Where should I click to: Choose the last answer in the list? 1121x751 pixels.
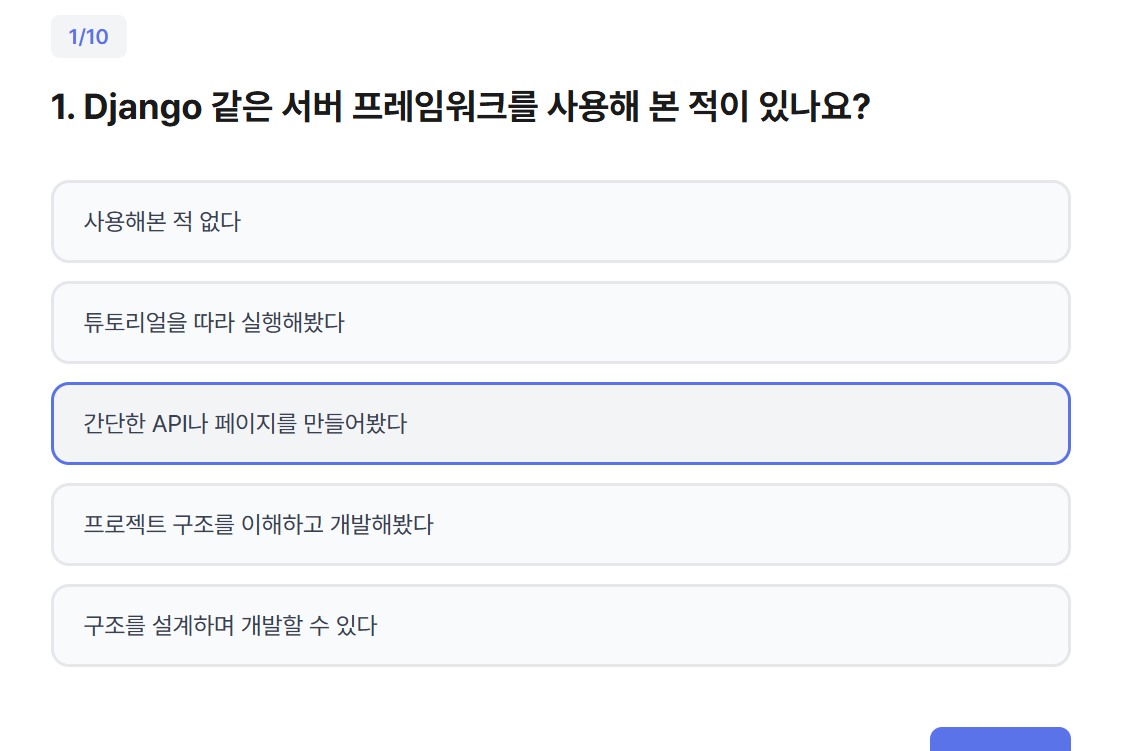pyautogui.click(x=560, y=626)
